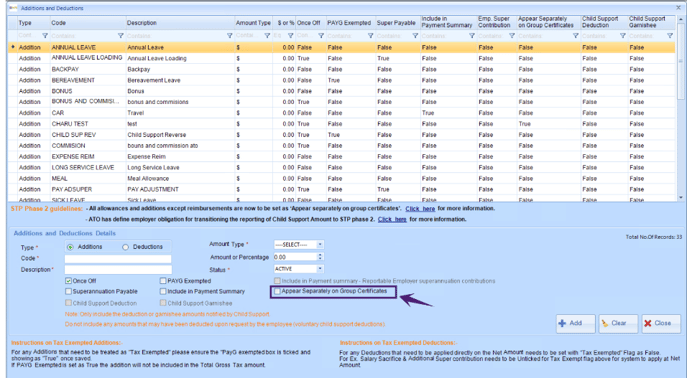This screenshot has height=378, width=687.
Task: Open filter icon for $ or % column
Action: 290,35
